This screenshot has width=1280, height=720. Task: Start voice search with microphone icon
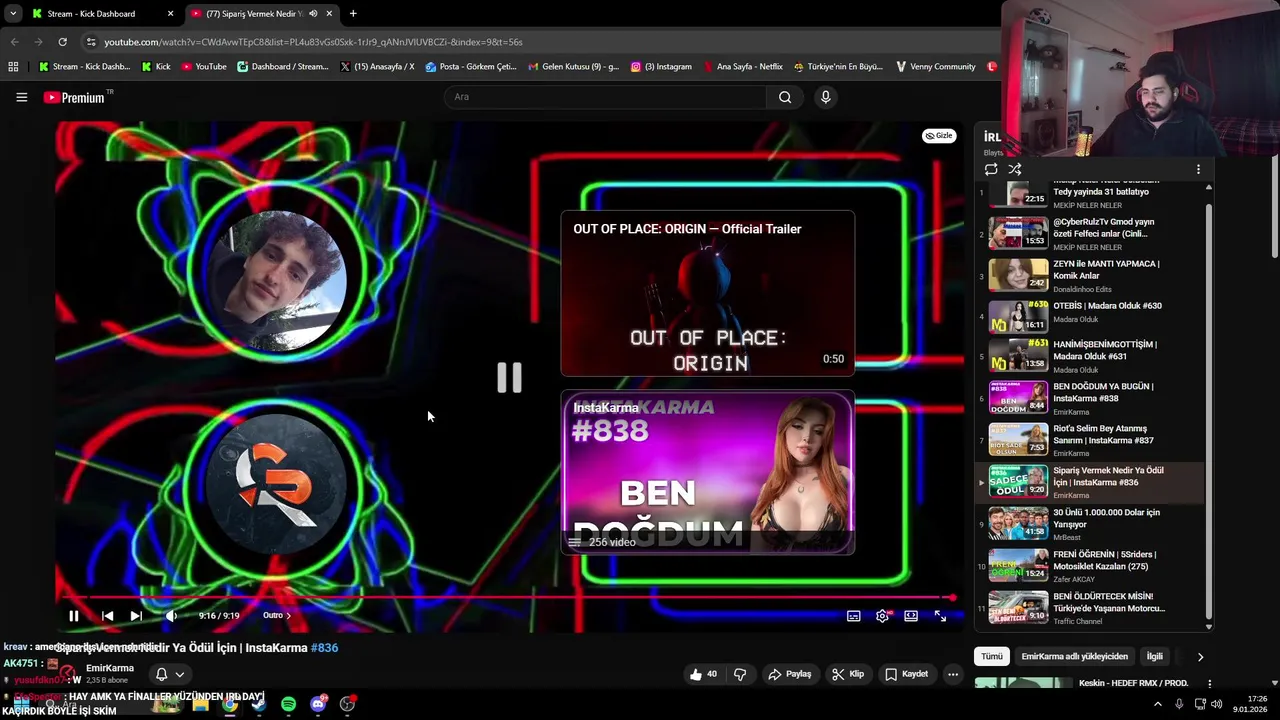pos(825,97)
